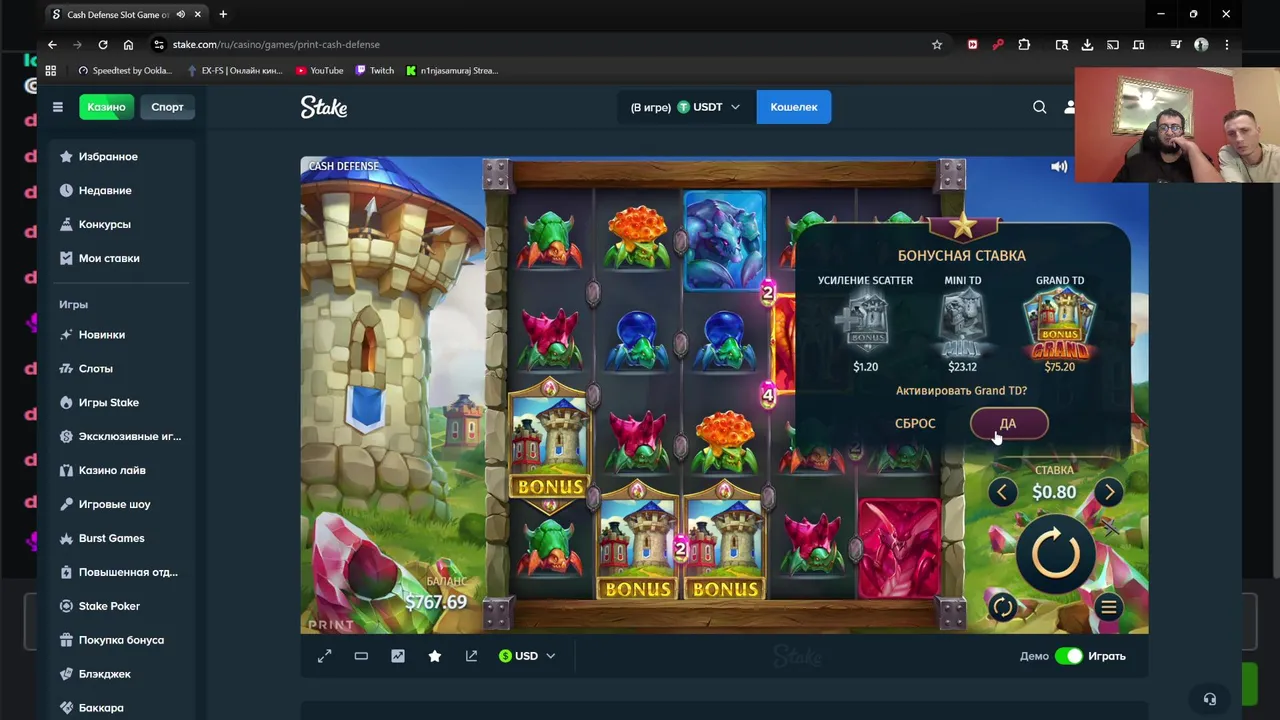Viewport: 1280px width, 720px height.
Task: Open the Speedtest by Ookla bookmark
Action: (125, 71)
